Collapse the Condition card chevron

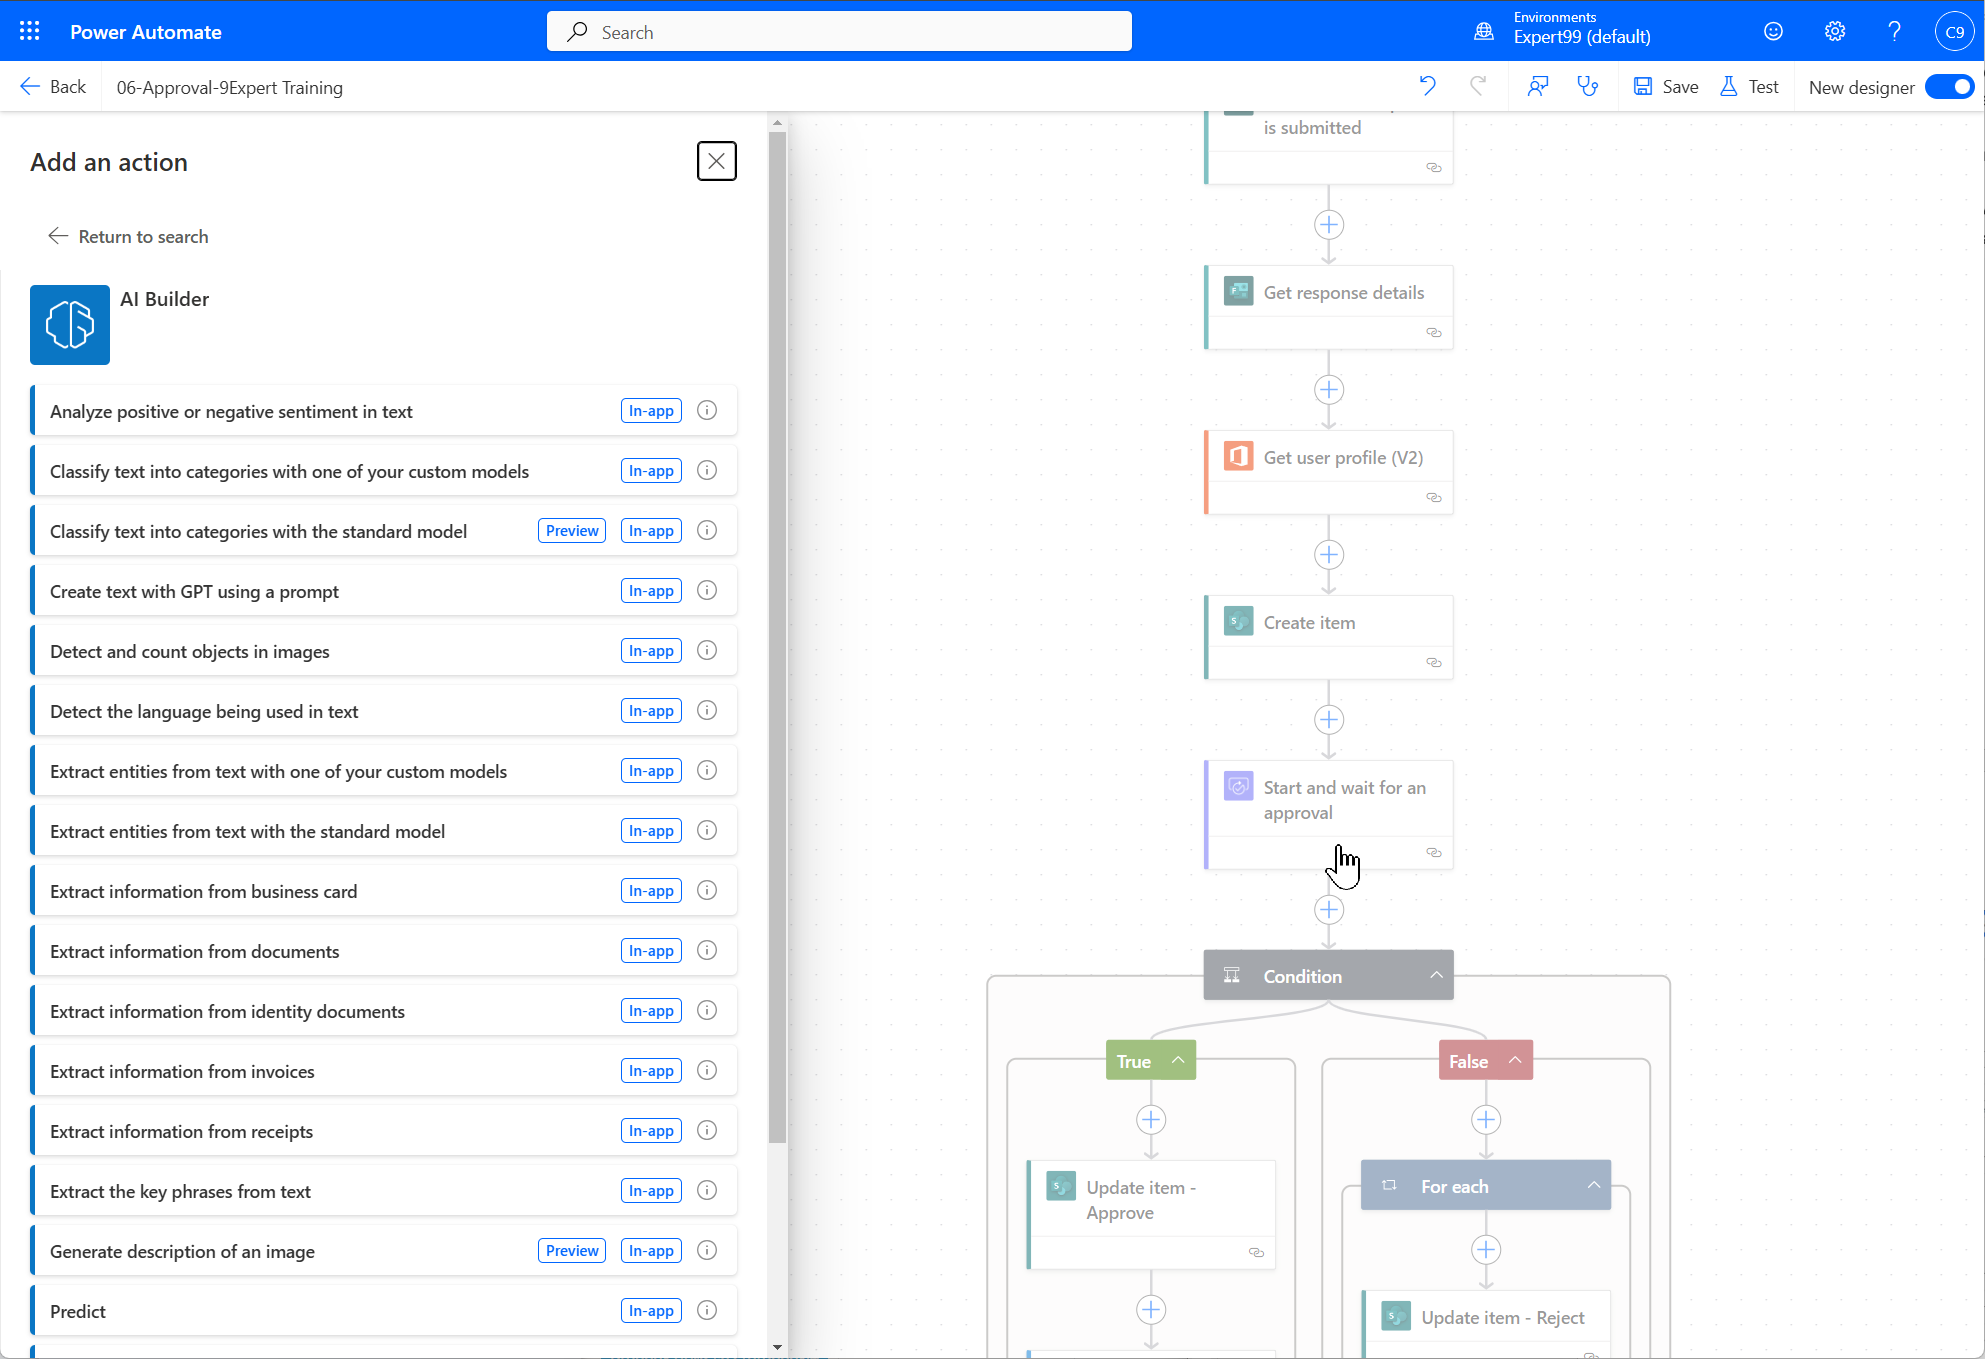click(x=1436, y=974)
